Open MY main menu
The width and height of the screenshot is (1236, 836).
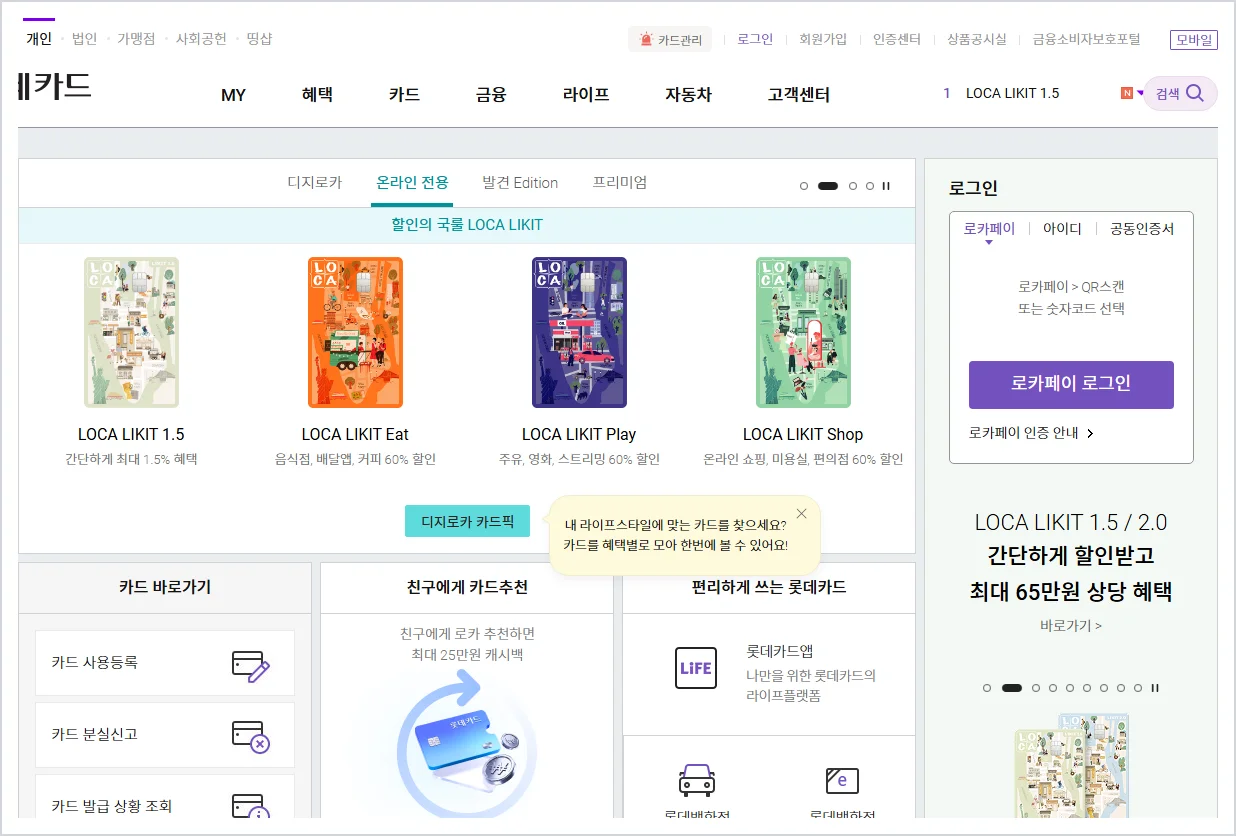coord(233,95)
